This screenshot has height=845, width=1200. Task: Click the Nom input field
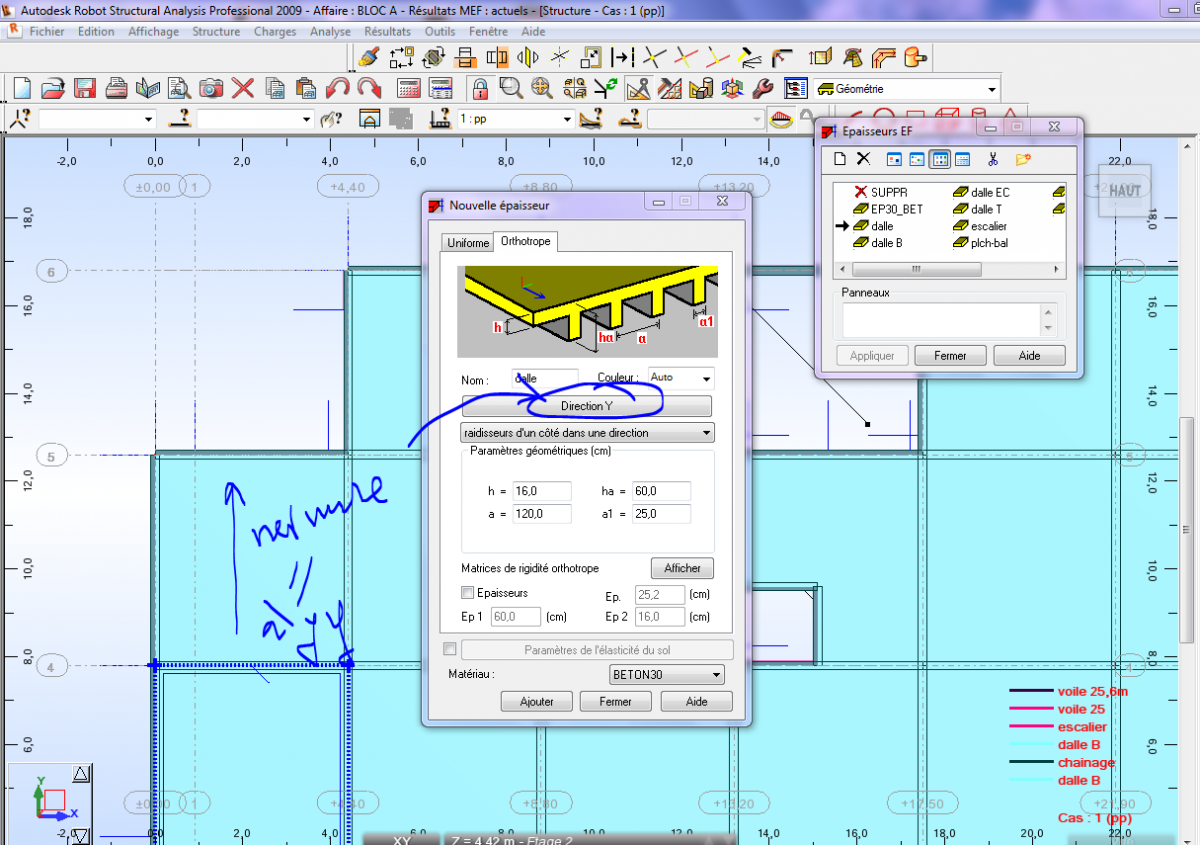pos(544,379)
